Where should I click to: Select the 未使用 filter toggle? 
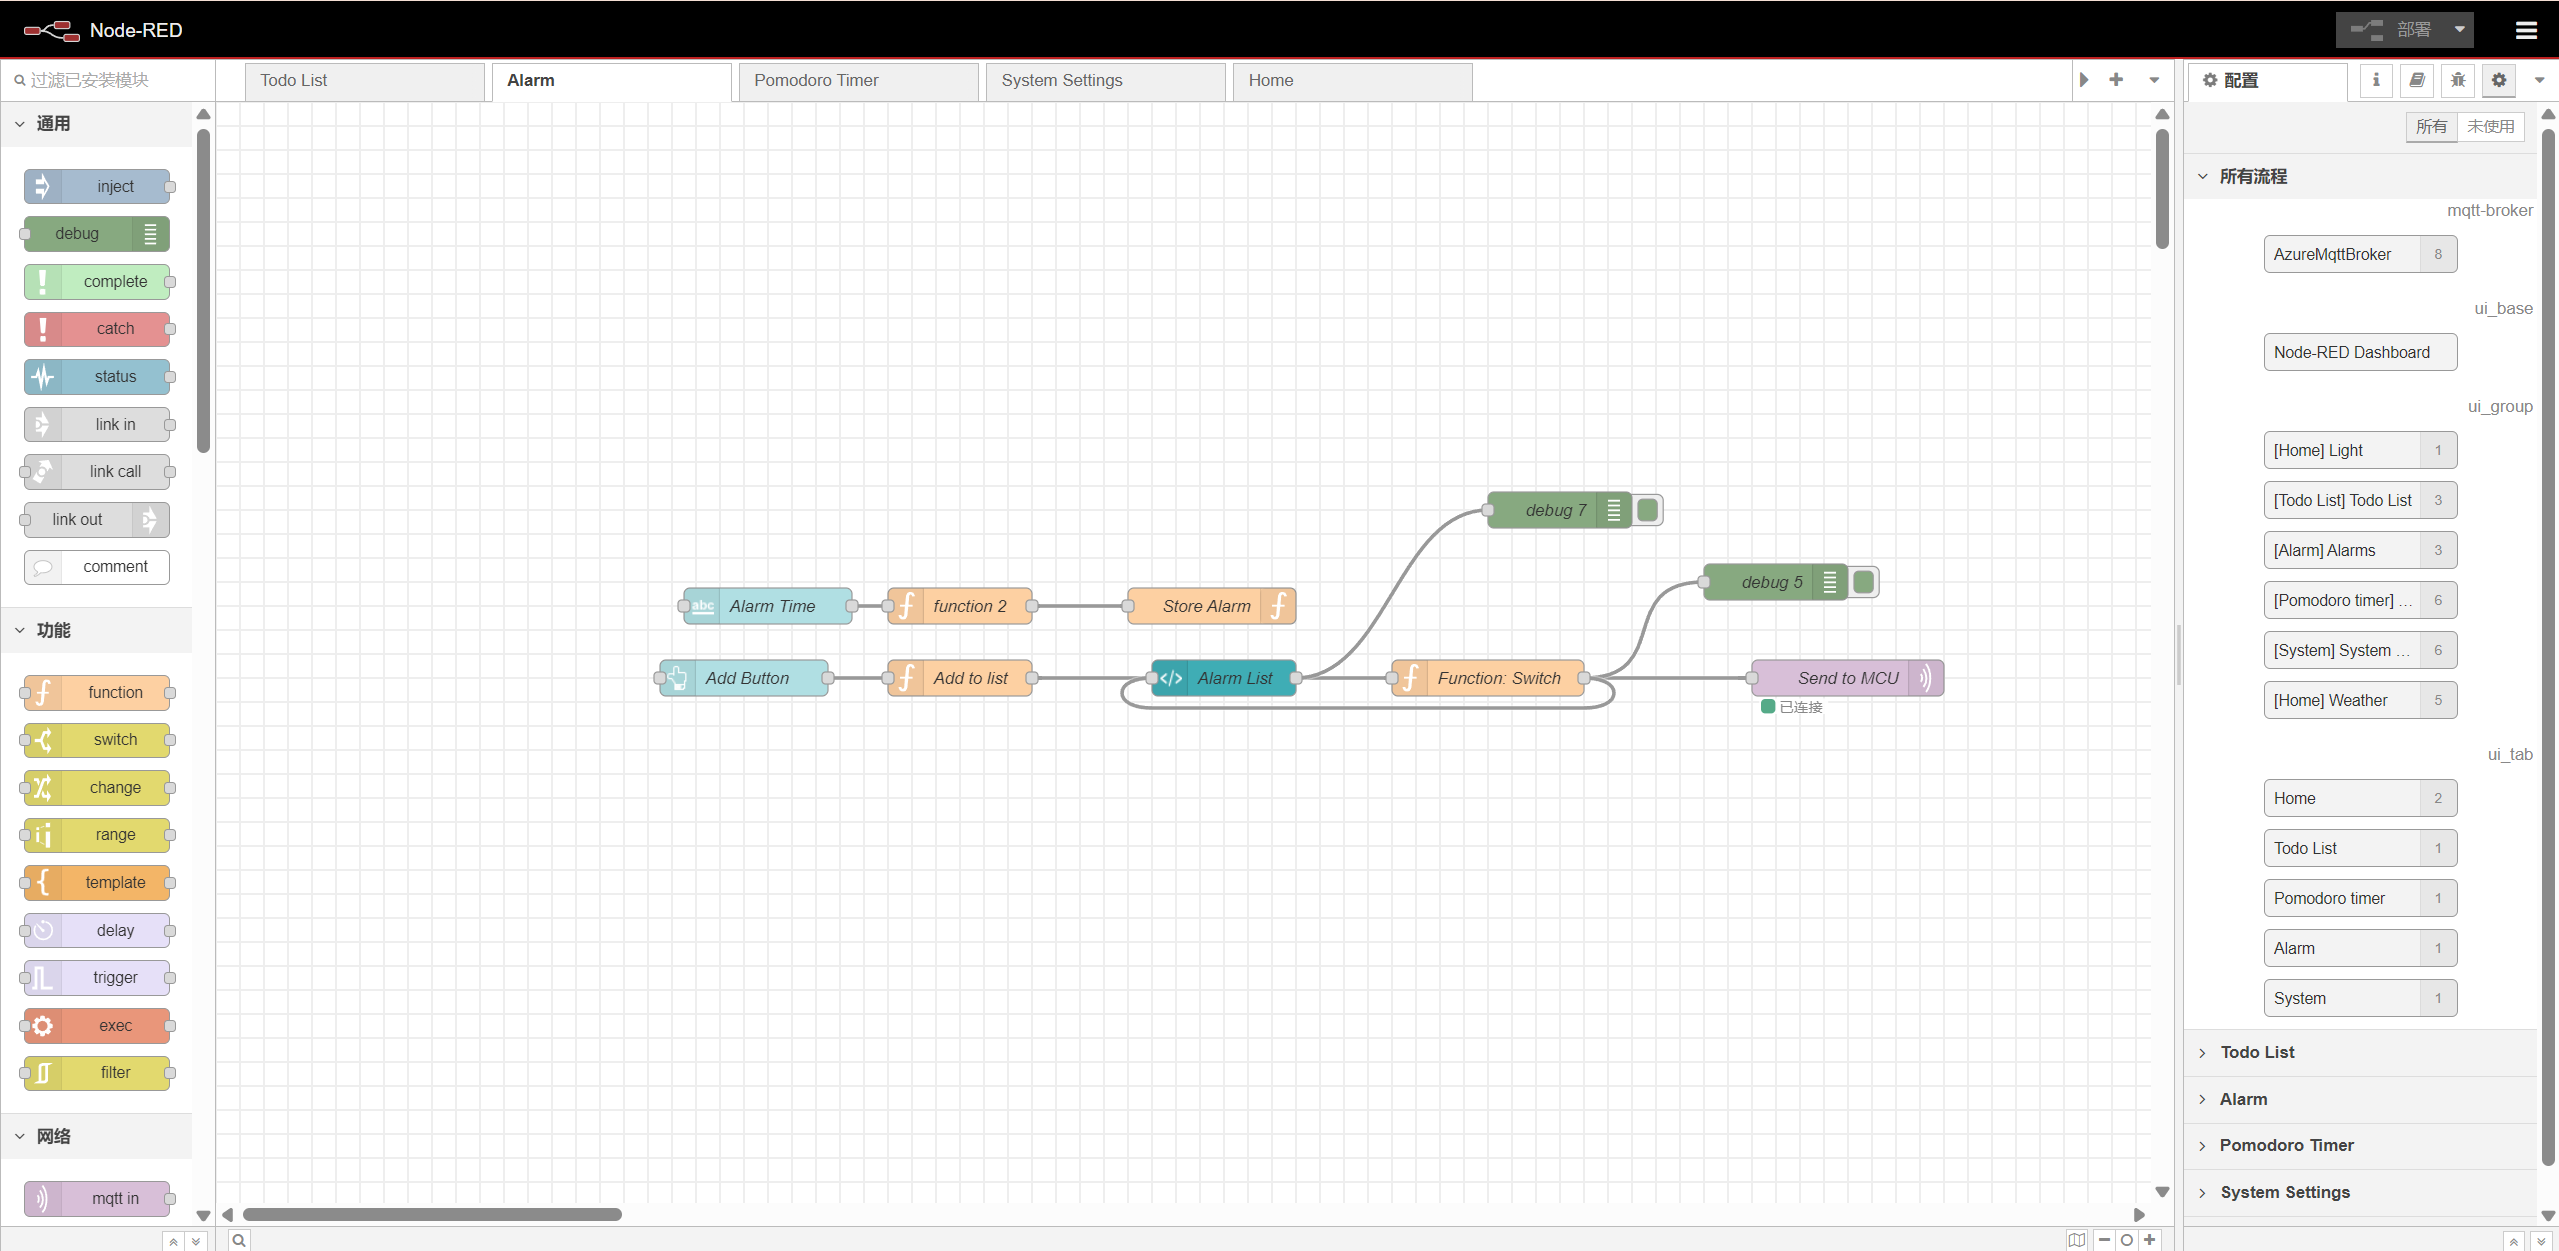coord(2490,126)
